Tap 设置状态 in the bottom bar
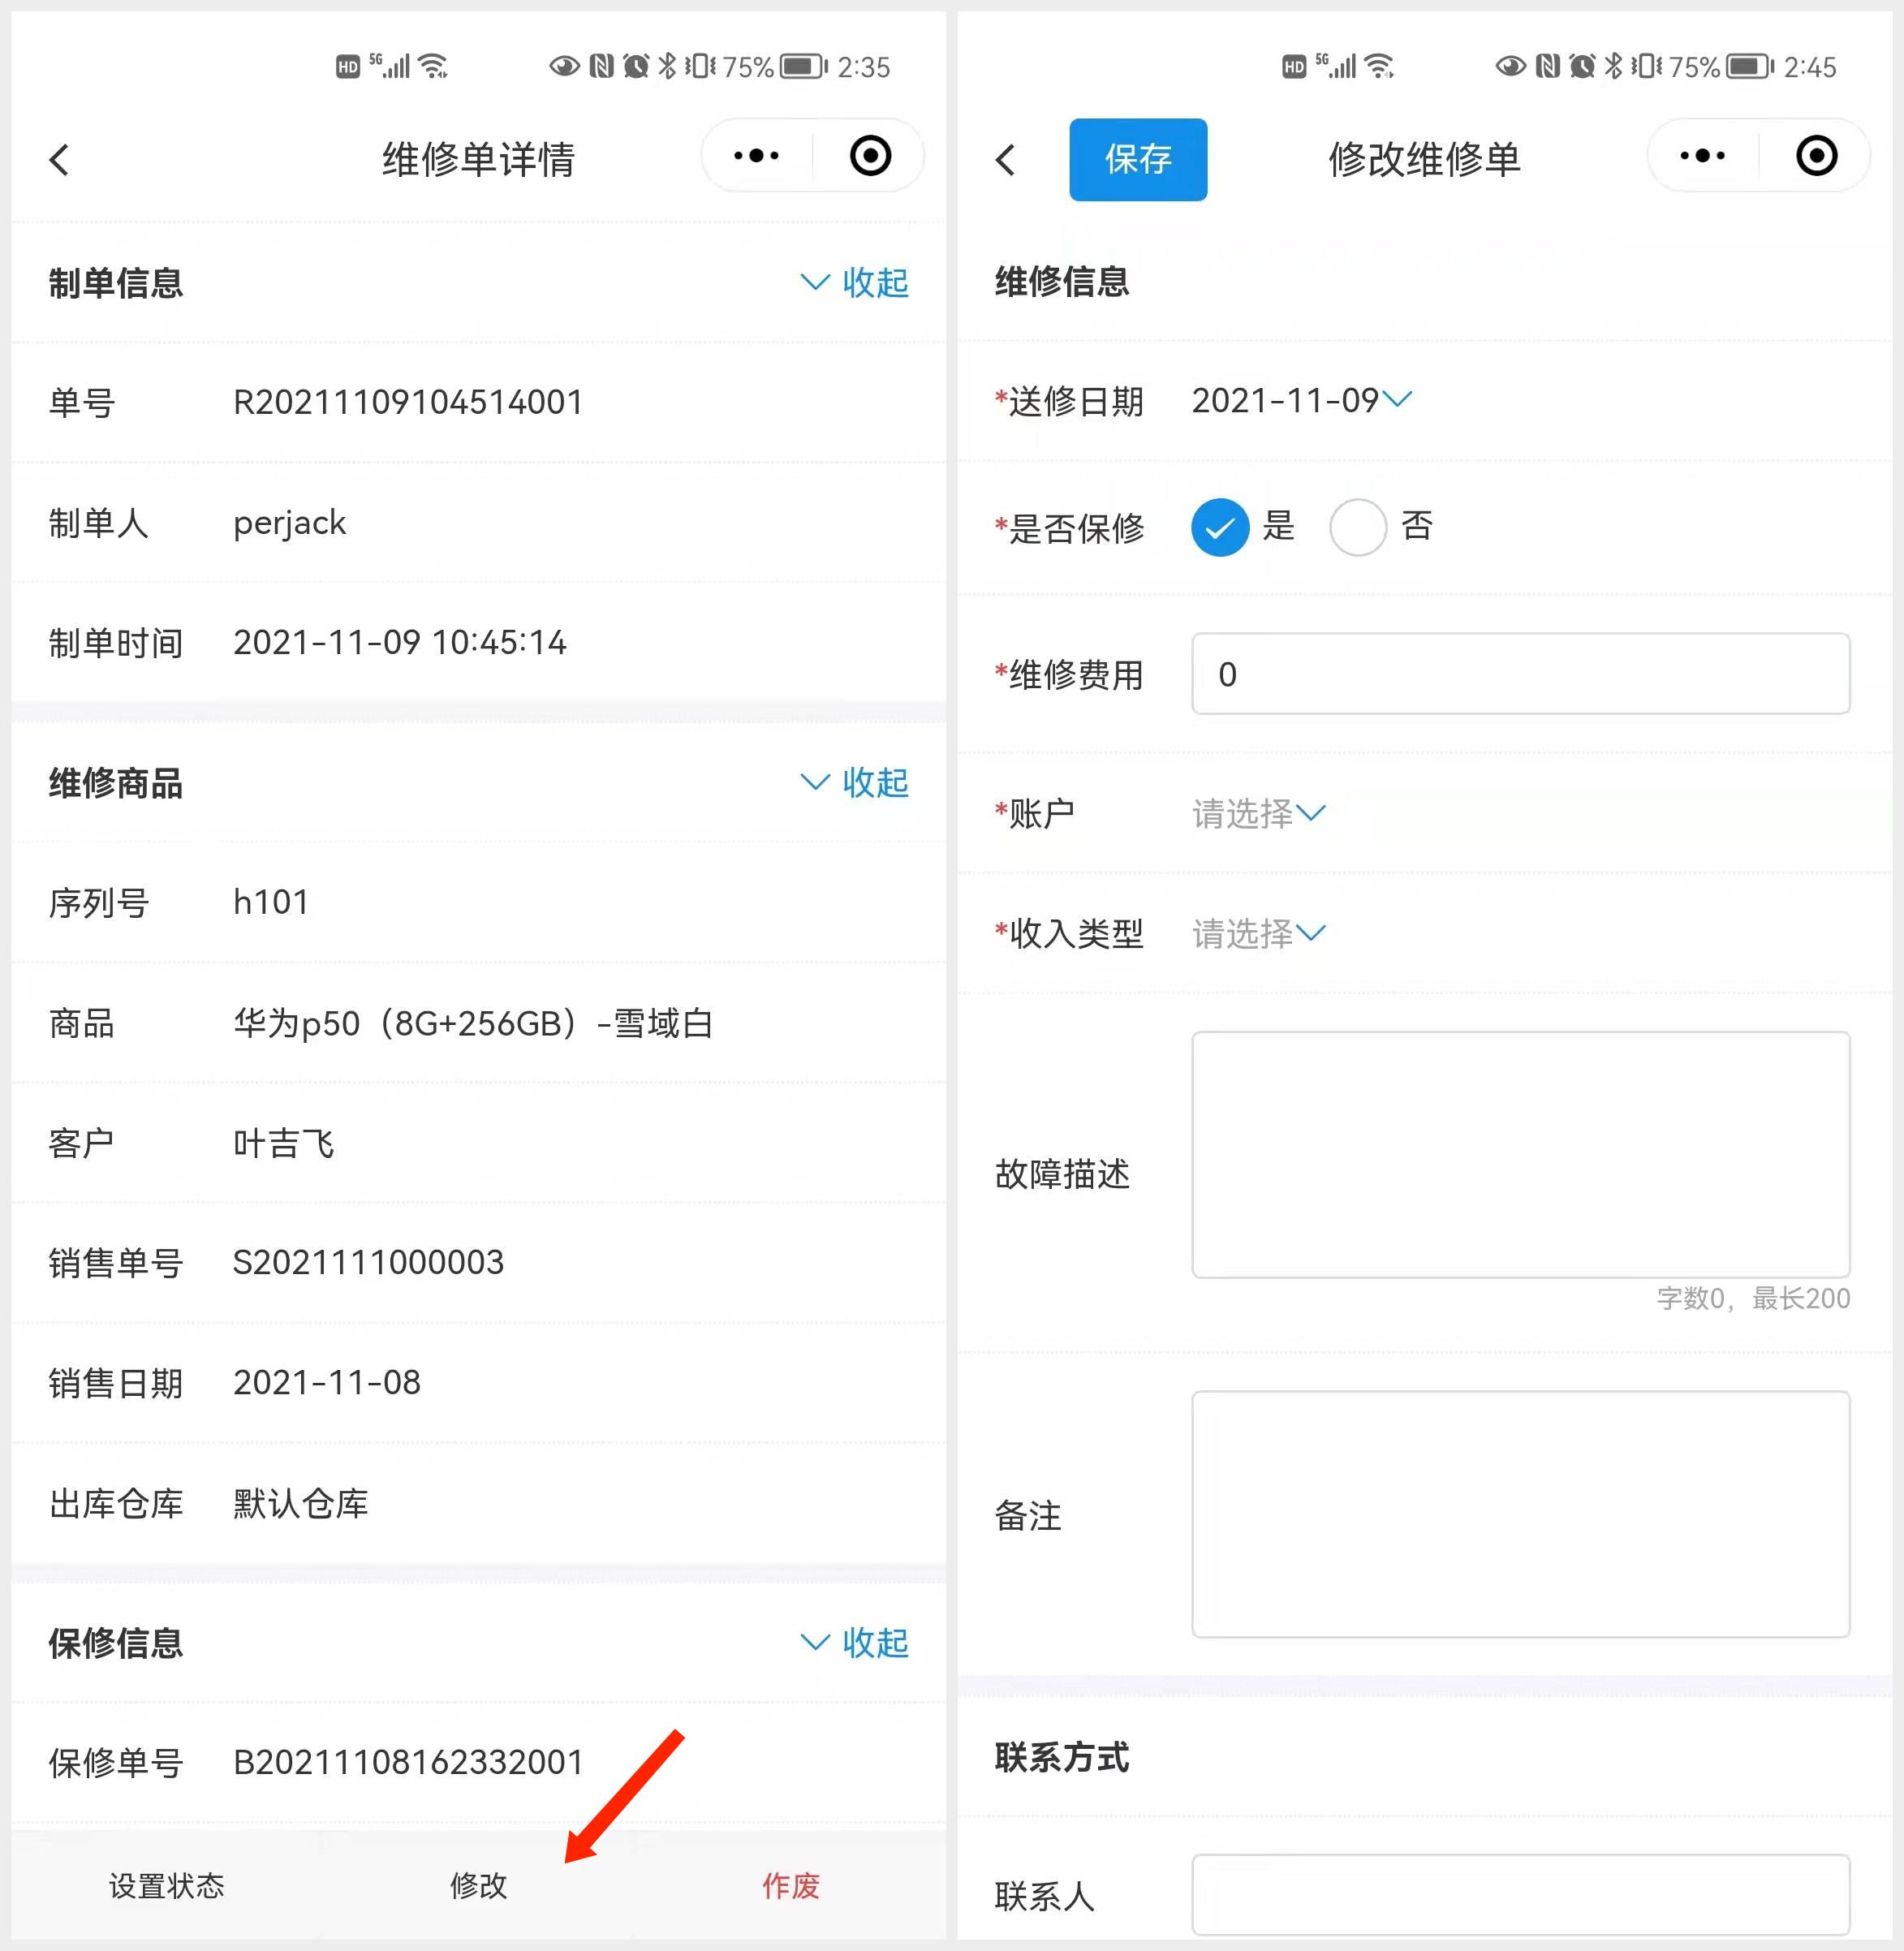 pyautogui.click(x=167, y=1886)
